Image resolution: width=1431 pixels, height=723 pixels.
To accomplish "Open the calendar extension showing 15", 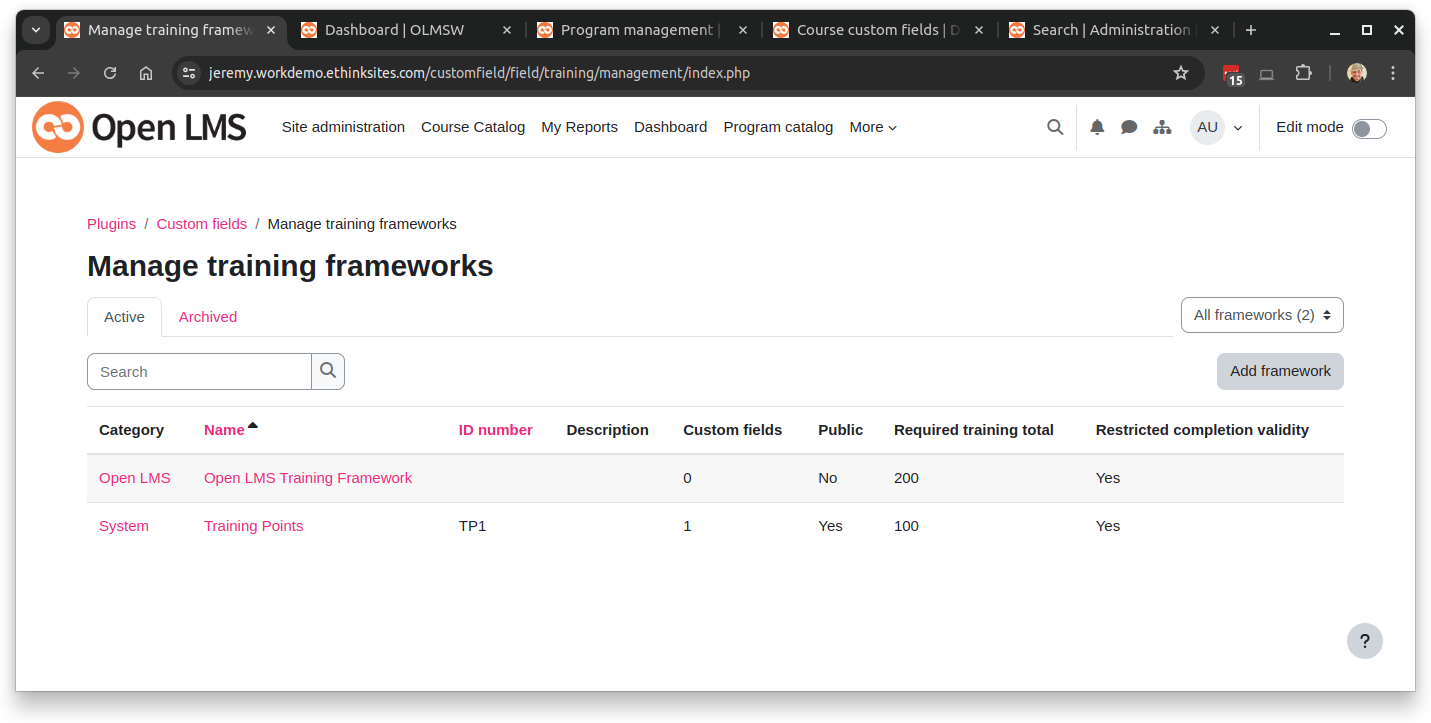I will pos(1233,74).
